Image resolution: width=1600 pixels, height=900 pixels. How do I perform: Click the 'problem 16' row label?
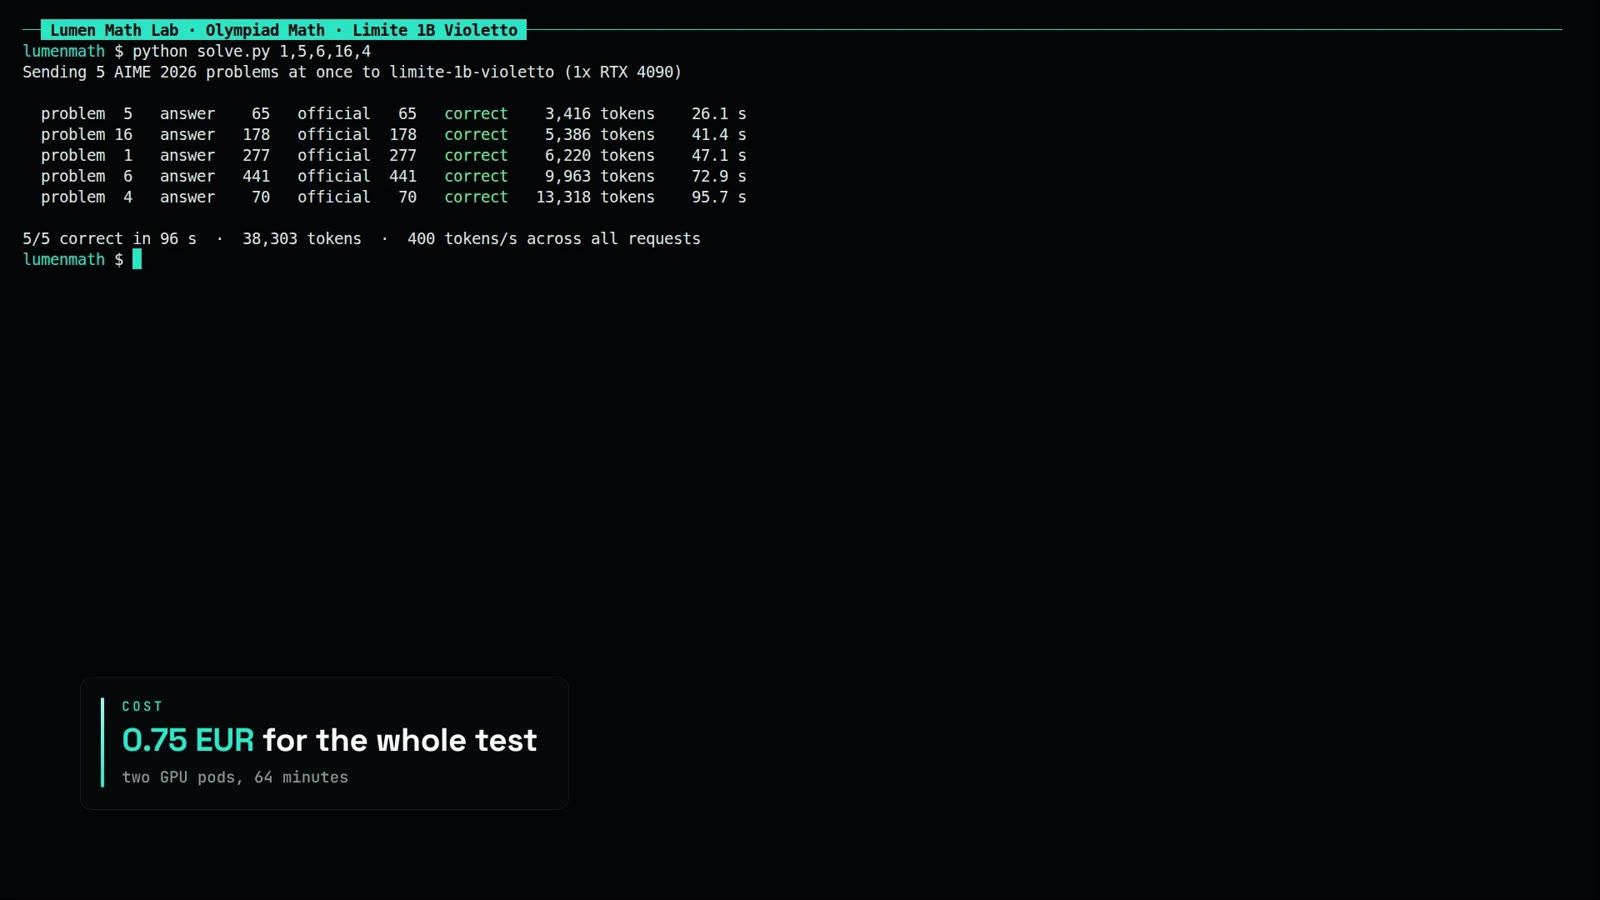pyautogui.click(x=87, y=135)
